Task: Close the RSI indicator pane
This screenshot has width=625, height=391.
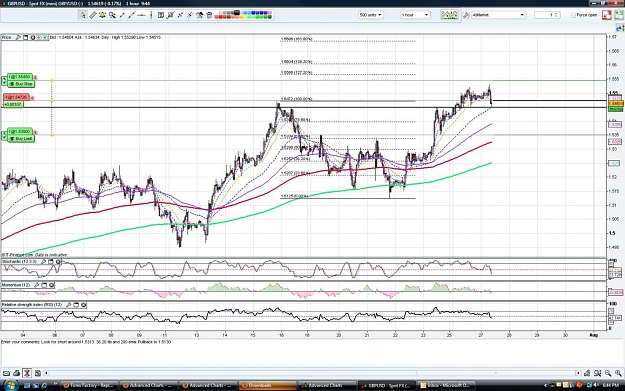Action: pos(83,305)
